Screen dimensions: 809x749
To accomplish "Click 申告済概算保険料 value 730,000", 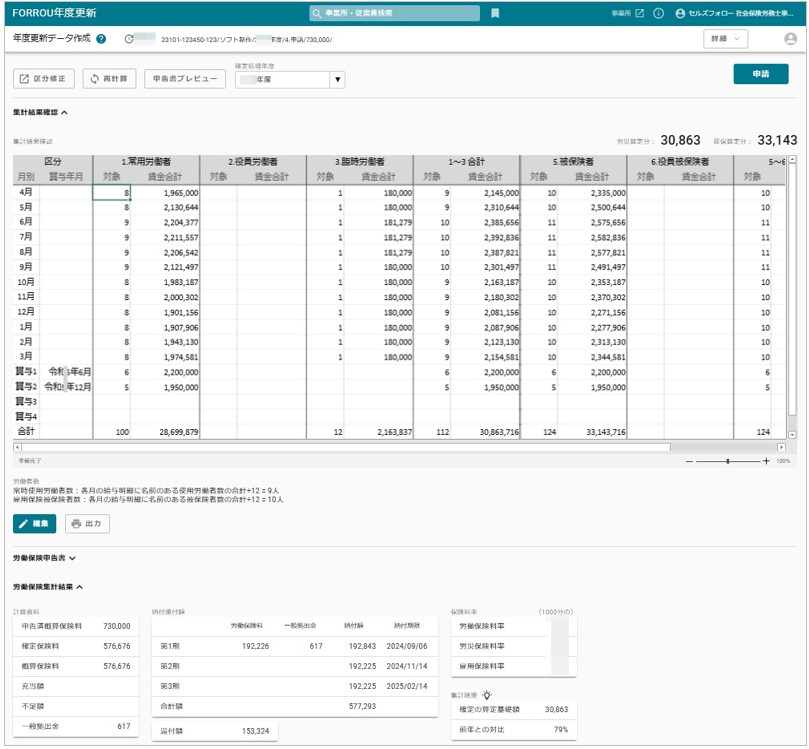I will [x=117, y=626].
